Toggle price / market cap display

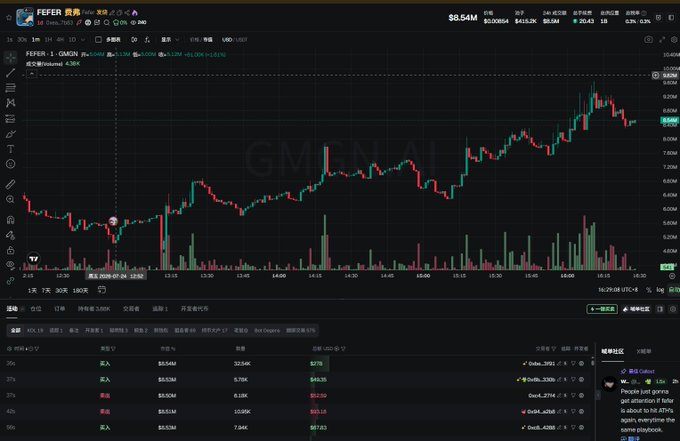pos(201,39)
